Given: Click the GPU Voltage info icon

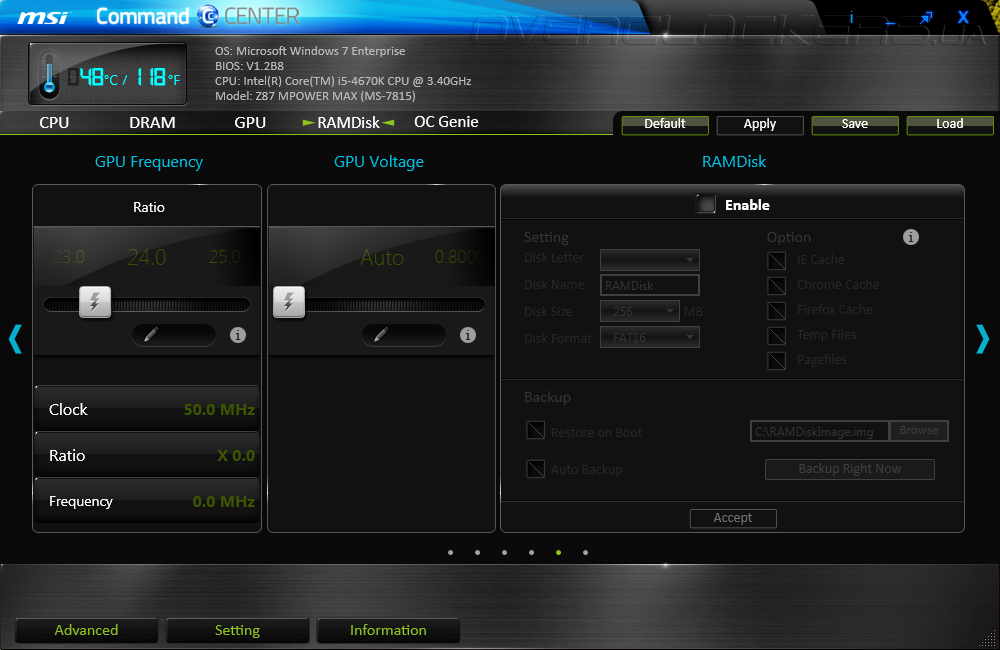Looking at the screenshot, I should pos(468,335).
